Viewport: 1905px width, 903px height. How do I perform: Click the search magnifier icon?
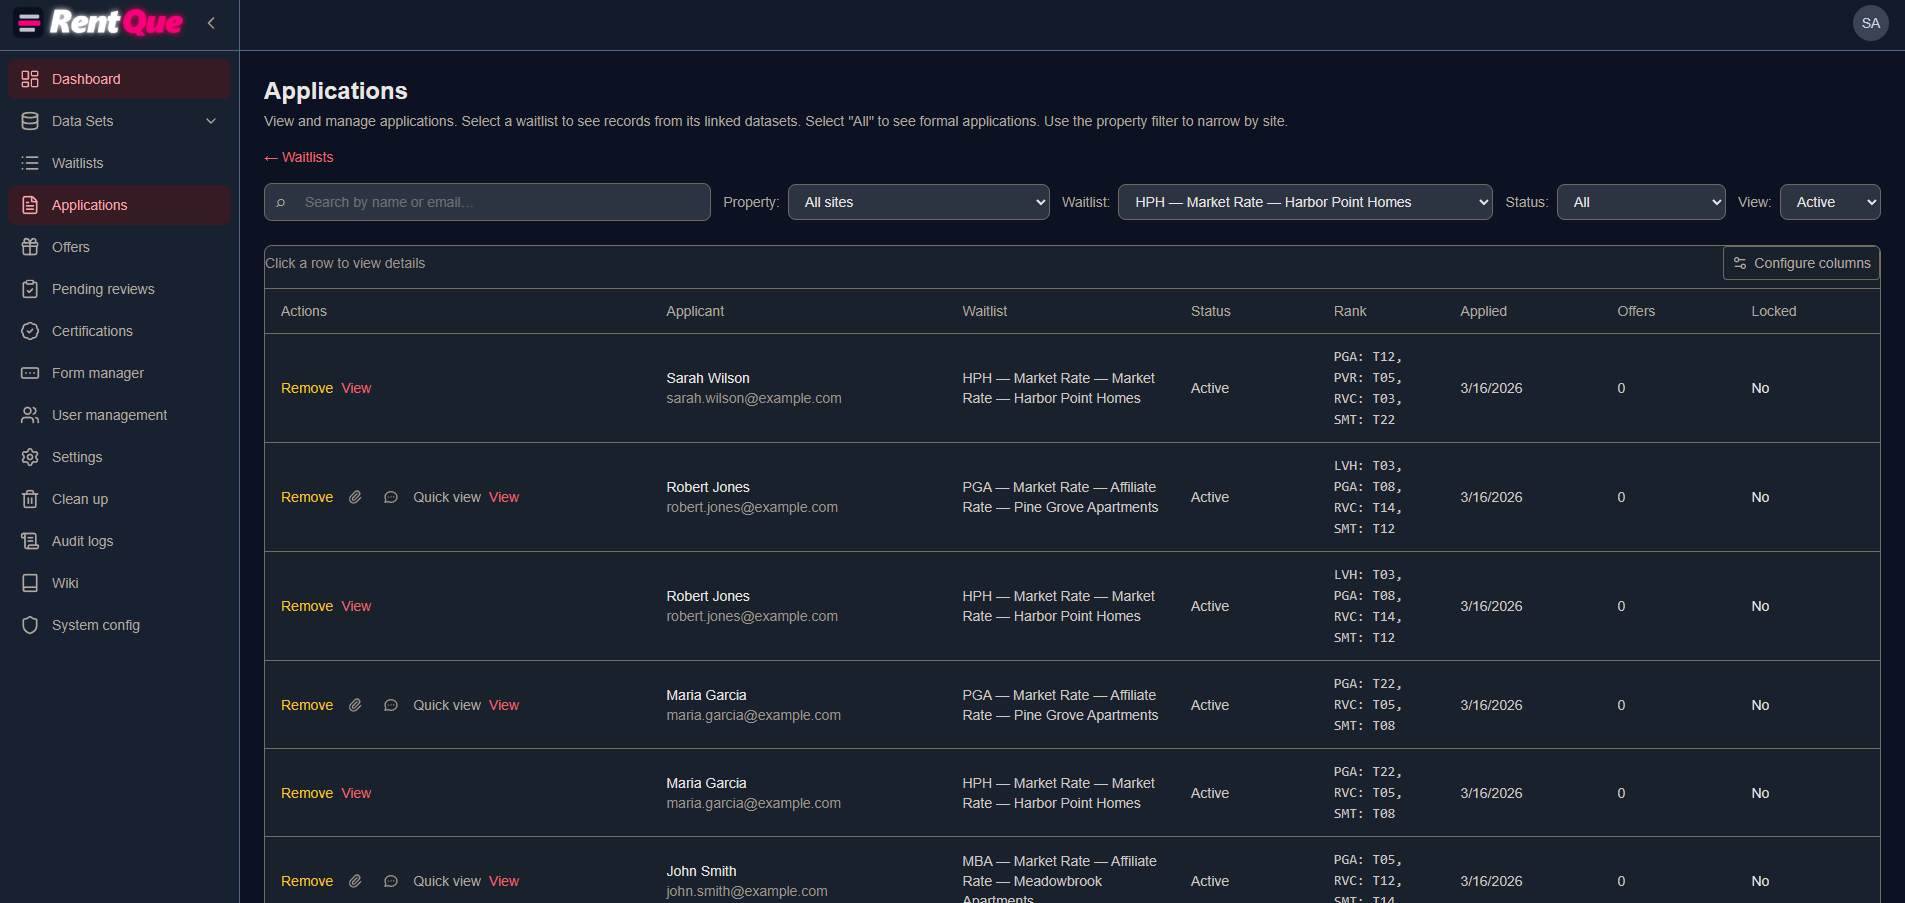[281, 202]
